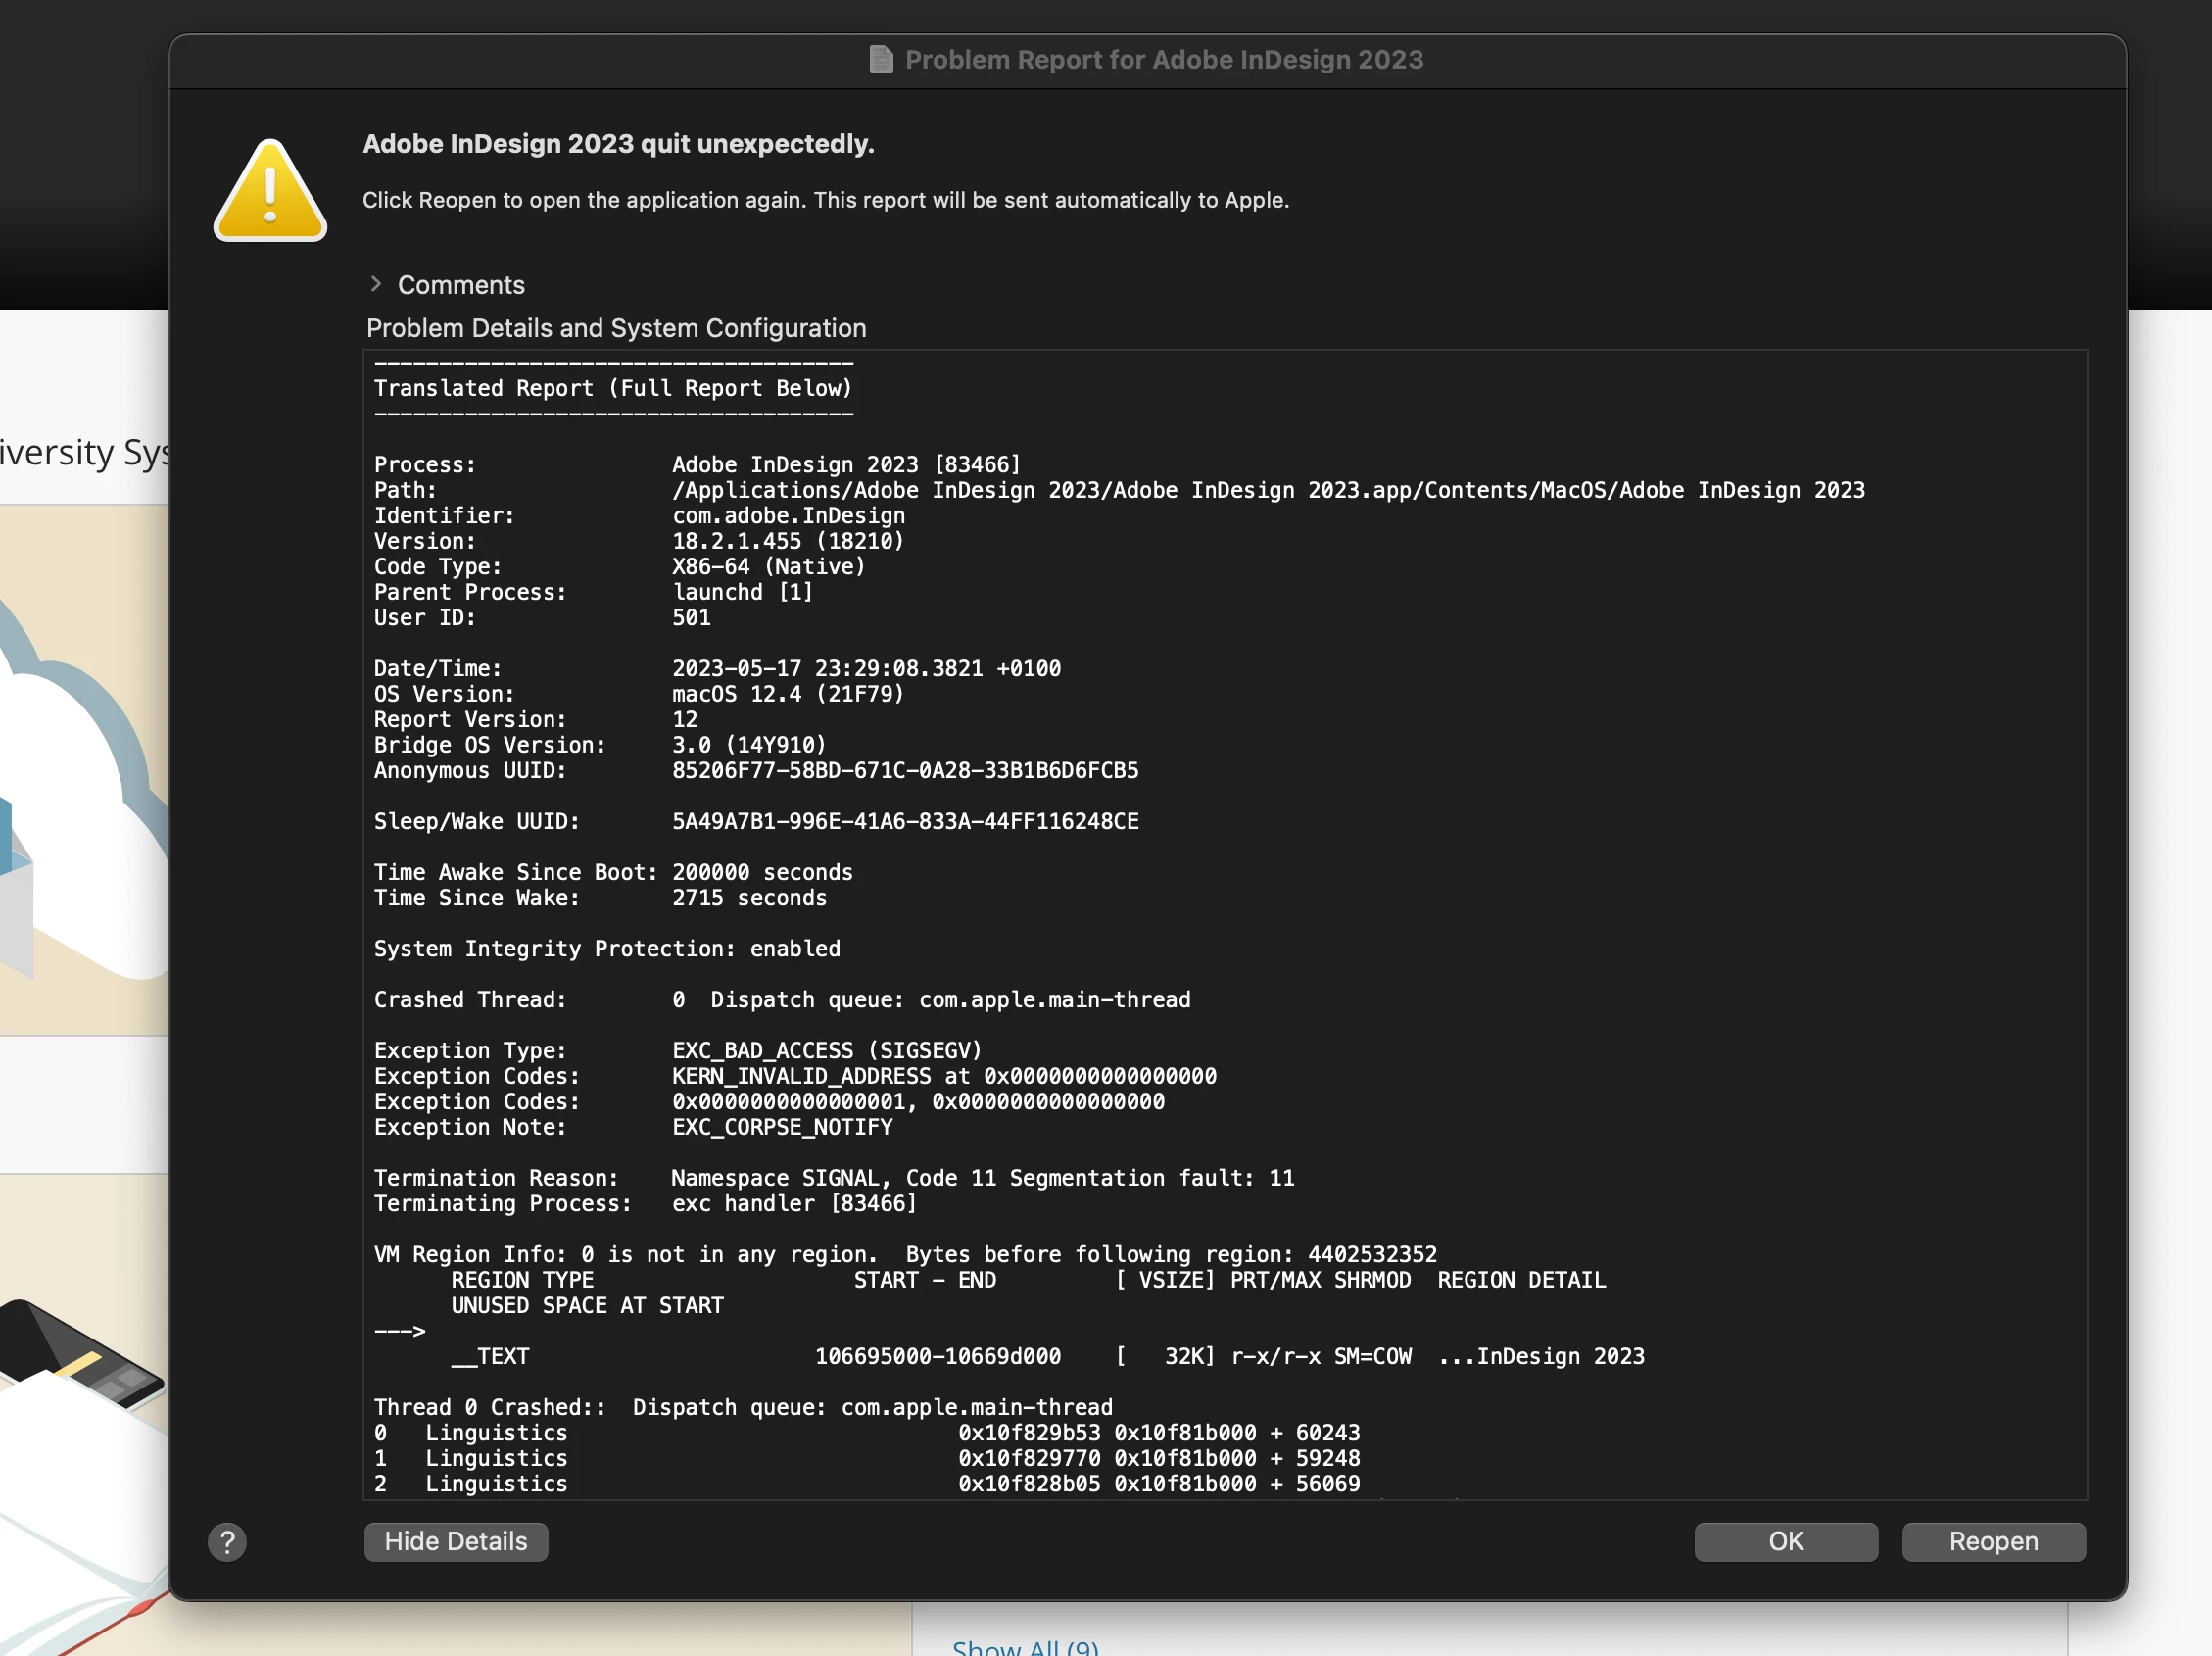
Task: Click the 'Problem Details and System Configuration' label
Action: (616, 328)
